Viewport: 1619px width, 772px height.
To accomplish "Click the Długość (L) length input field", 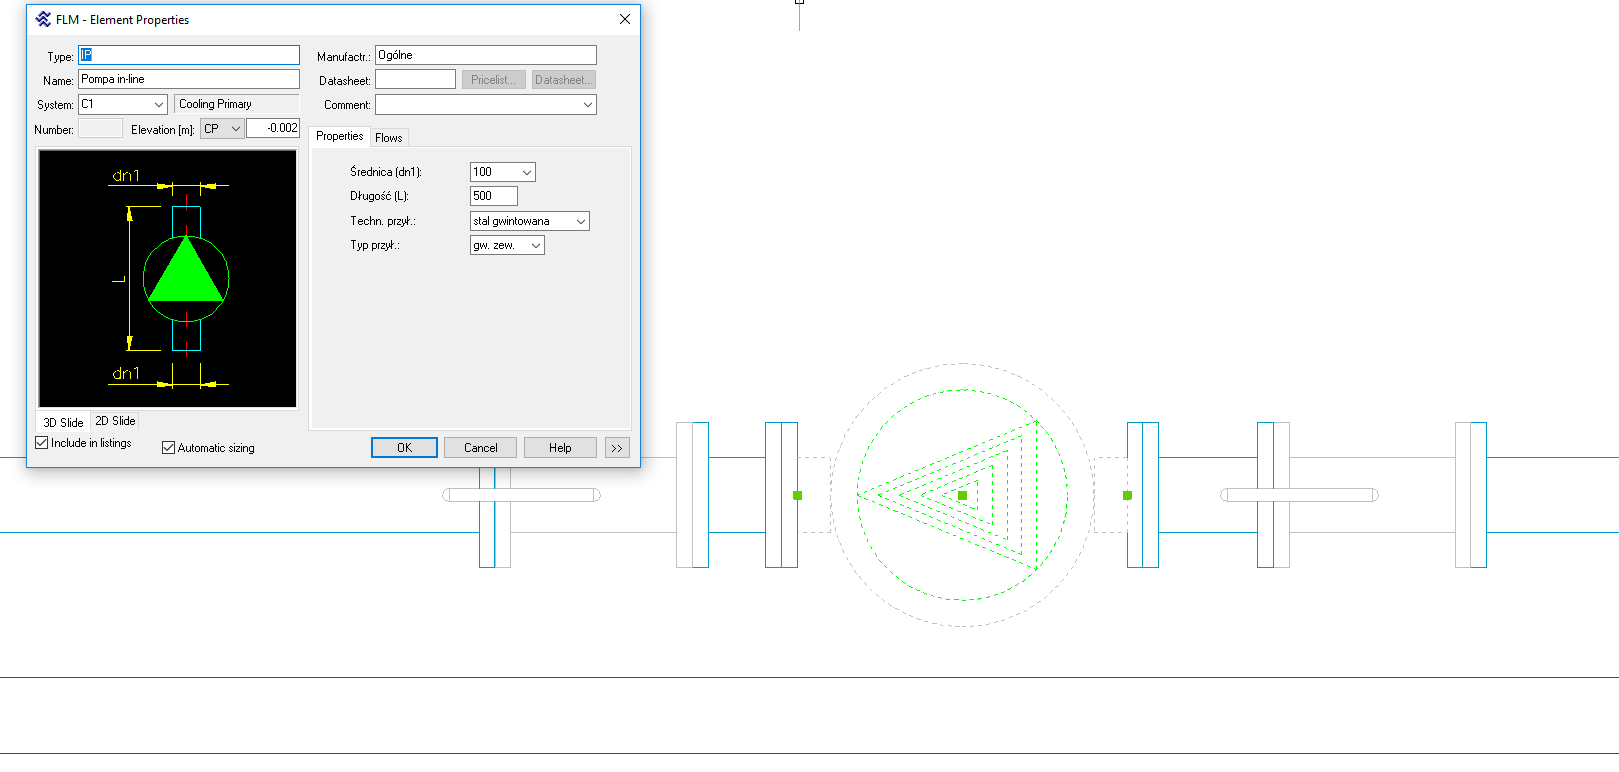I will click(x=493, y=196).
